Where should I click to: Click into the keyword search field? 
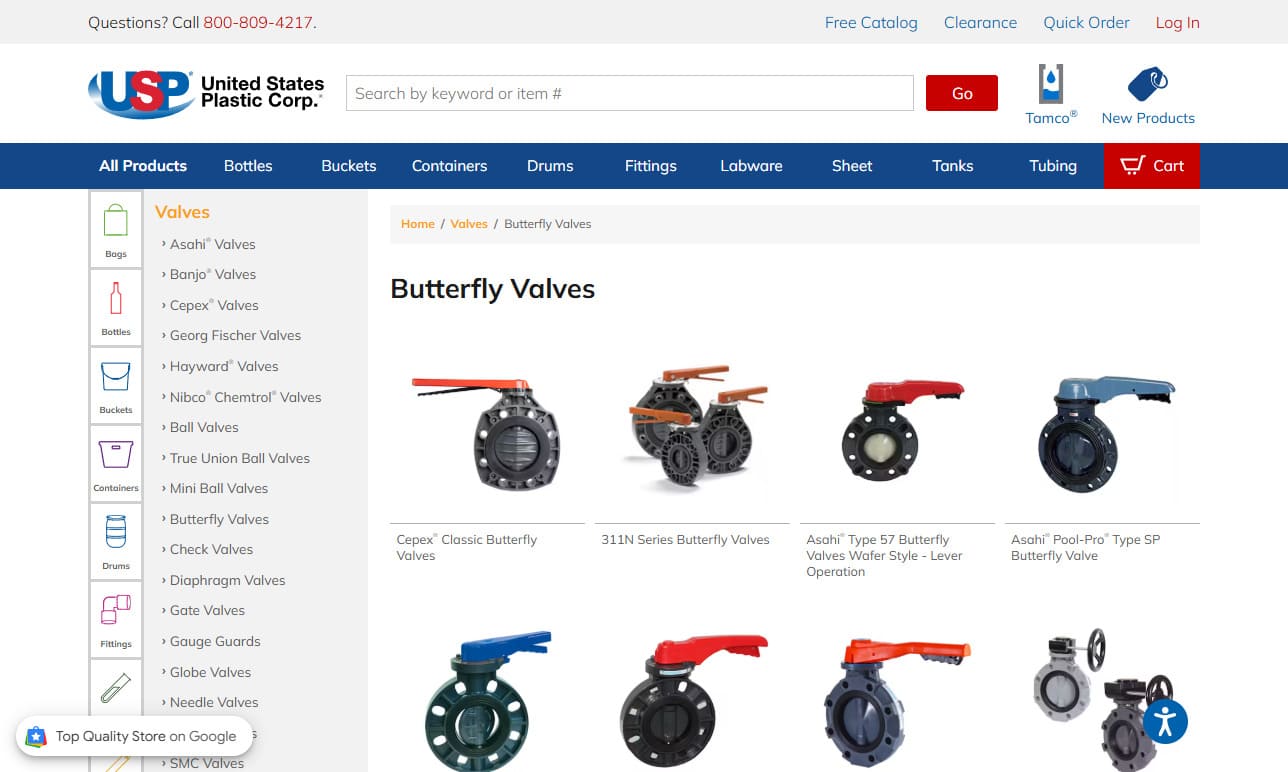(x=629, y=93)
